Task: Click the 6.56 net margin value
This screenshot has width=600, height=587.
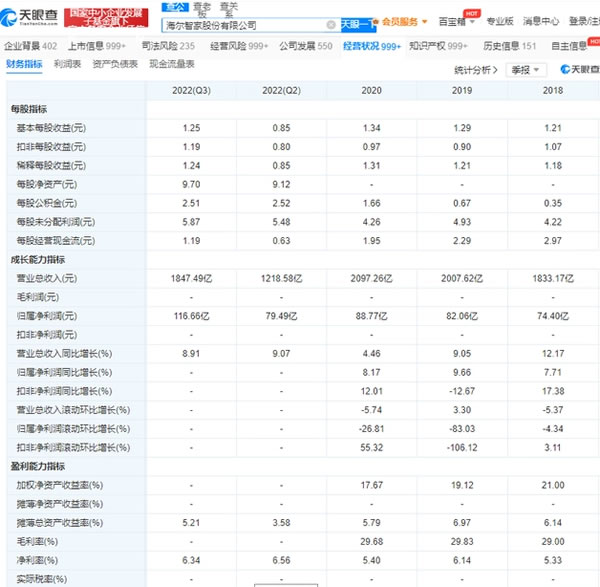Action: tap(281, 560)
